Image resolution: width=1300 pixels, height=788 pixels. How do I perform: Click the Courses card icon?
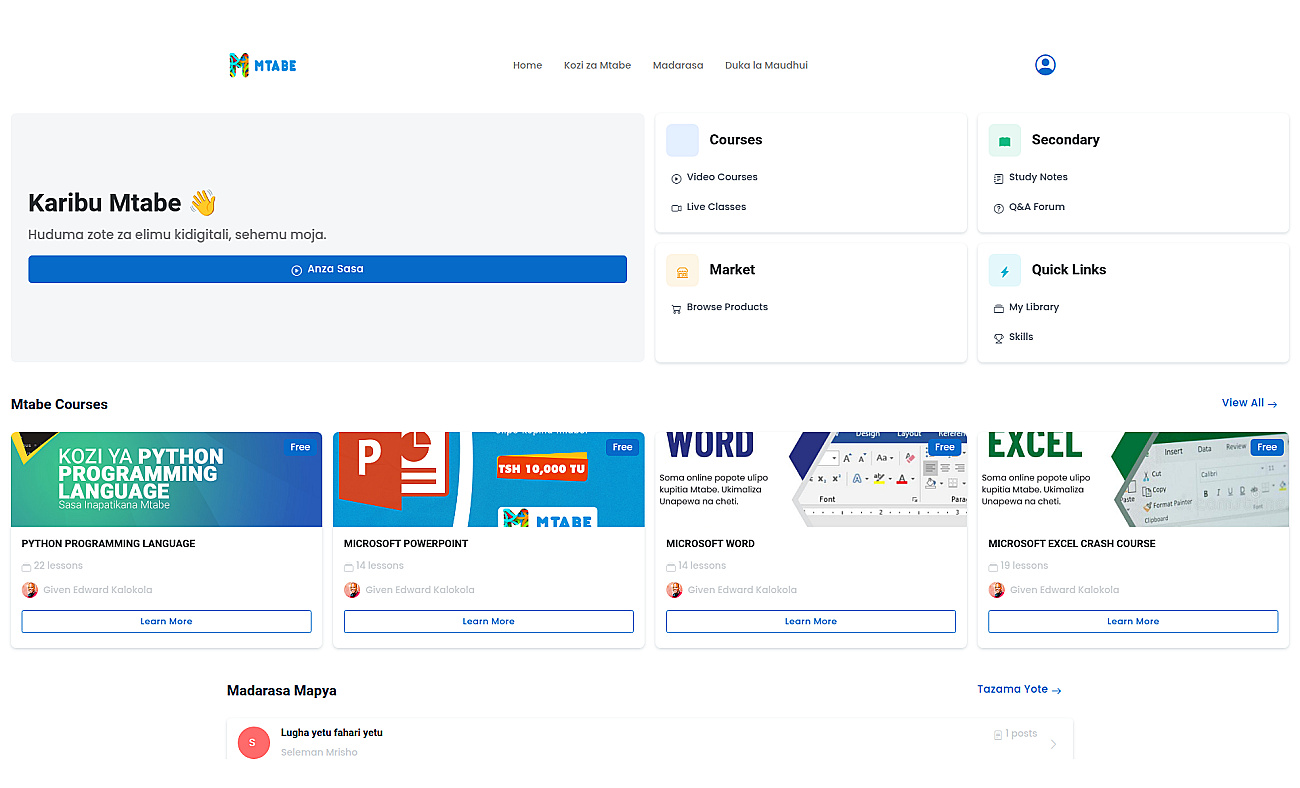pyautogui.click(x=682, y=140)
